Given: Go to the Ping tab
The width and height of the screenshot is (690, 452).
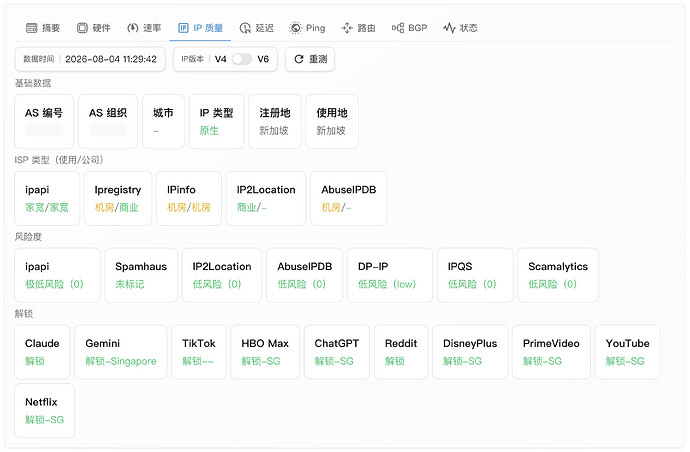Looking at the screenshot, I should [308, 28].
